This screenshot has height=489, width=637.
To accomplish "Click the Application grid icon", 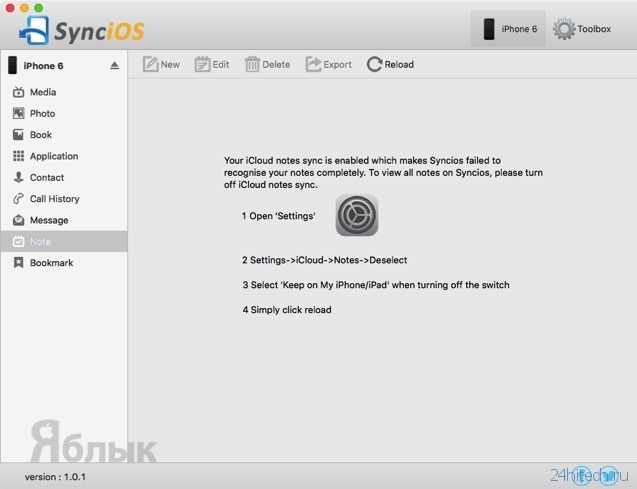I will click(x=18, y=156).
